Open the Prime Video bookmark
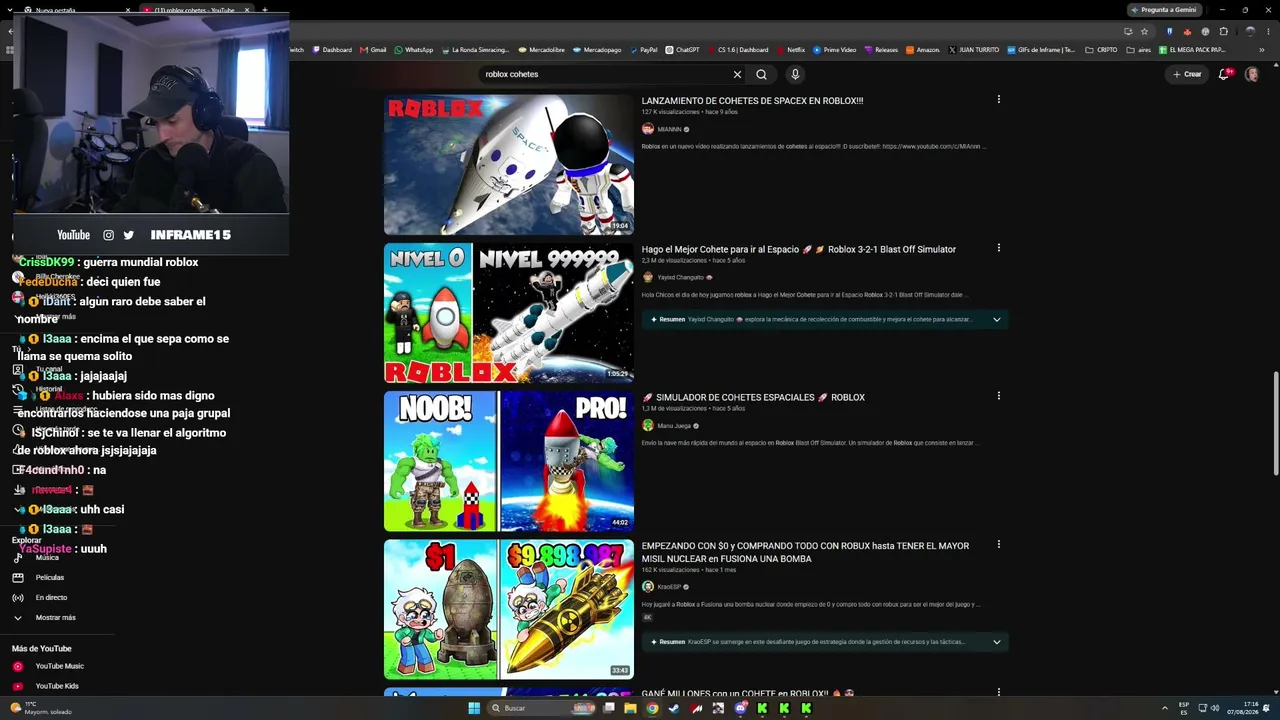The image size is (1280, 720). (835, 50)
